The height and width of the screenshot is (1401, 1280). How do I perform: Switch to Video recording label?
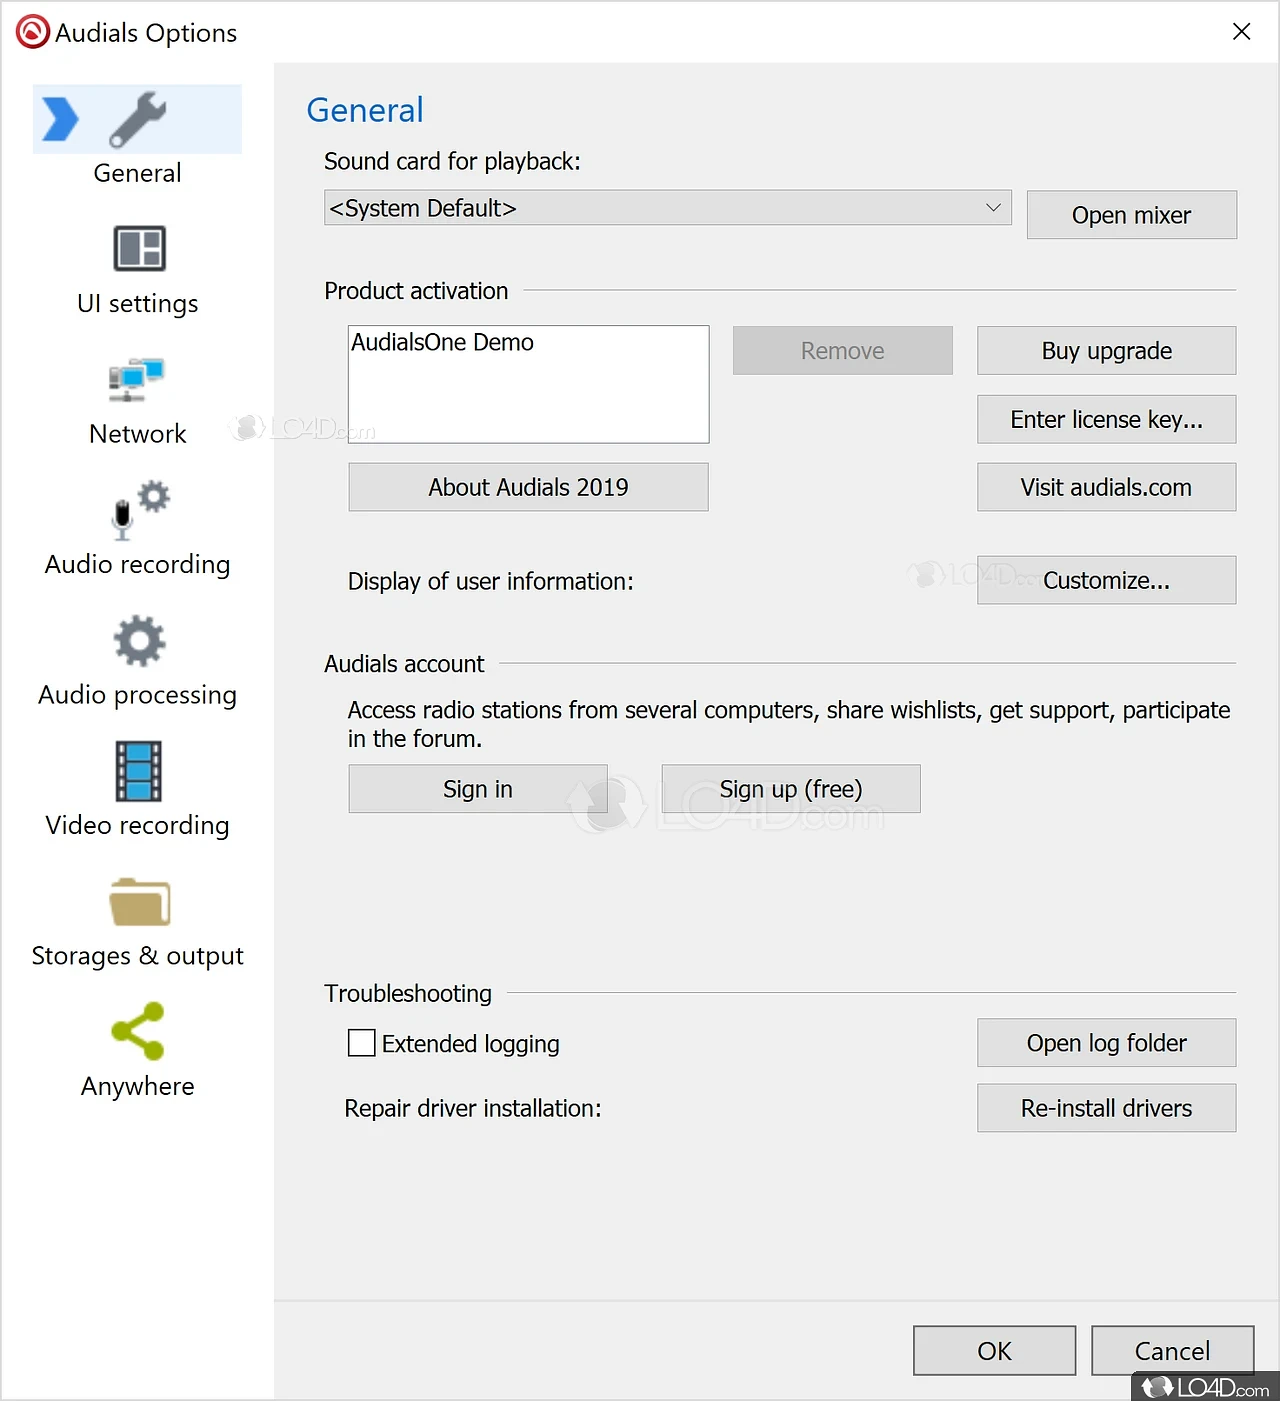[138, 826]
